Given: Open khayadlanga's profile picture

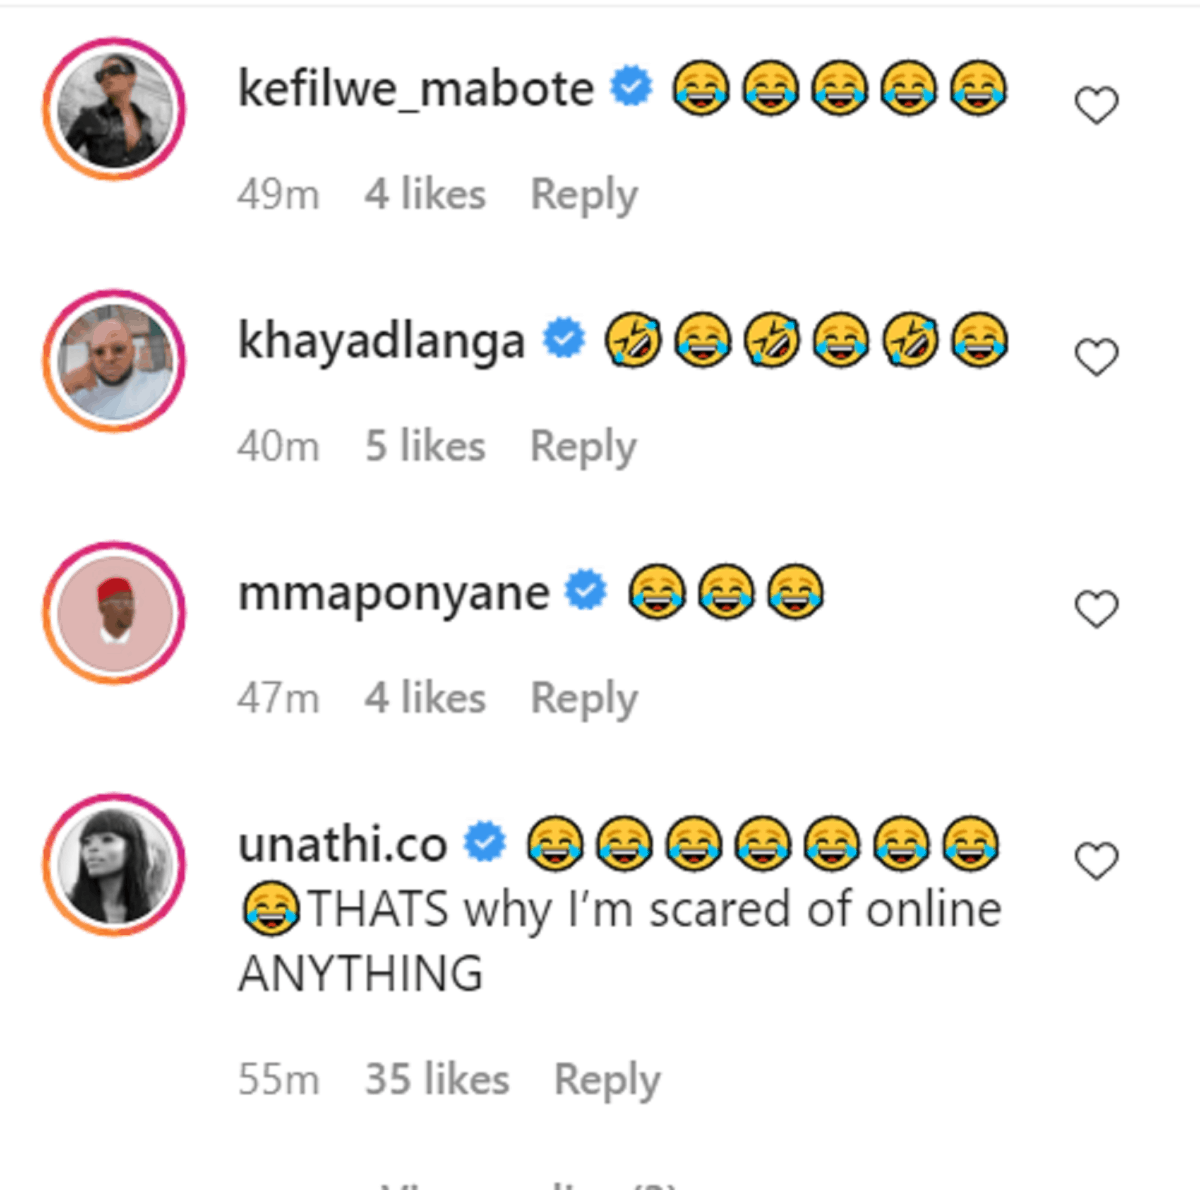Looking at the screenshot, I should click(114, 361).
